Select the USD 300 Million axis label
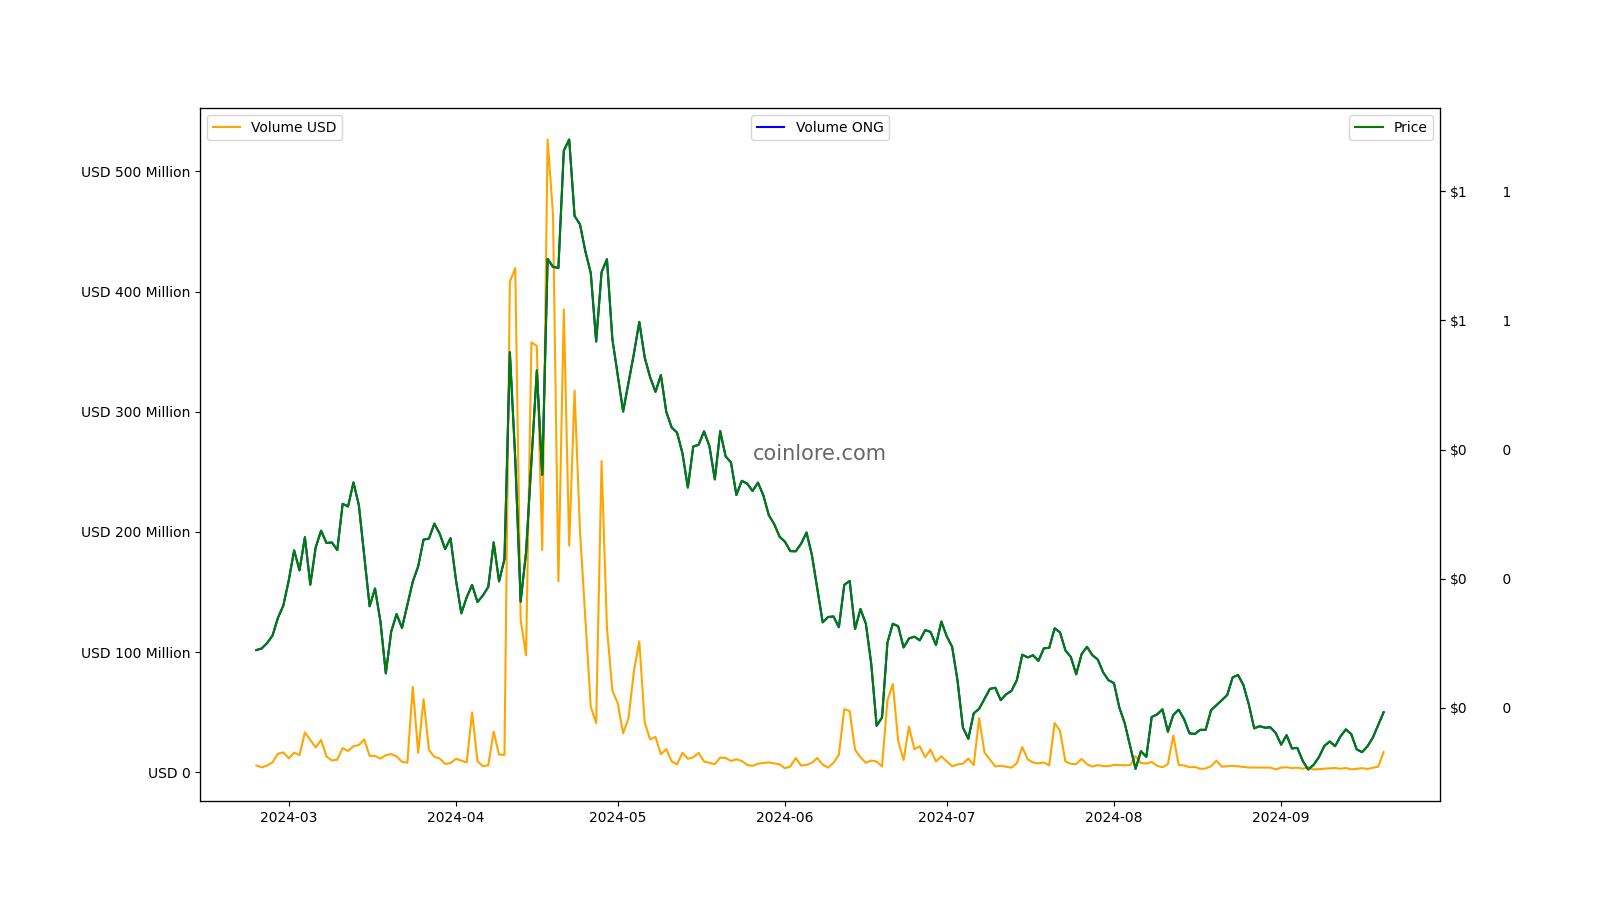The height and width of the screenshot is (900, 1600). [135, 412]
